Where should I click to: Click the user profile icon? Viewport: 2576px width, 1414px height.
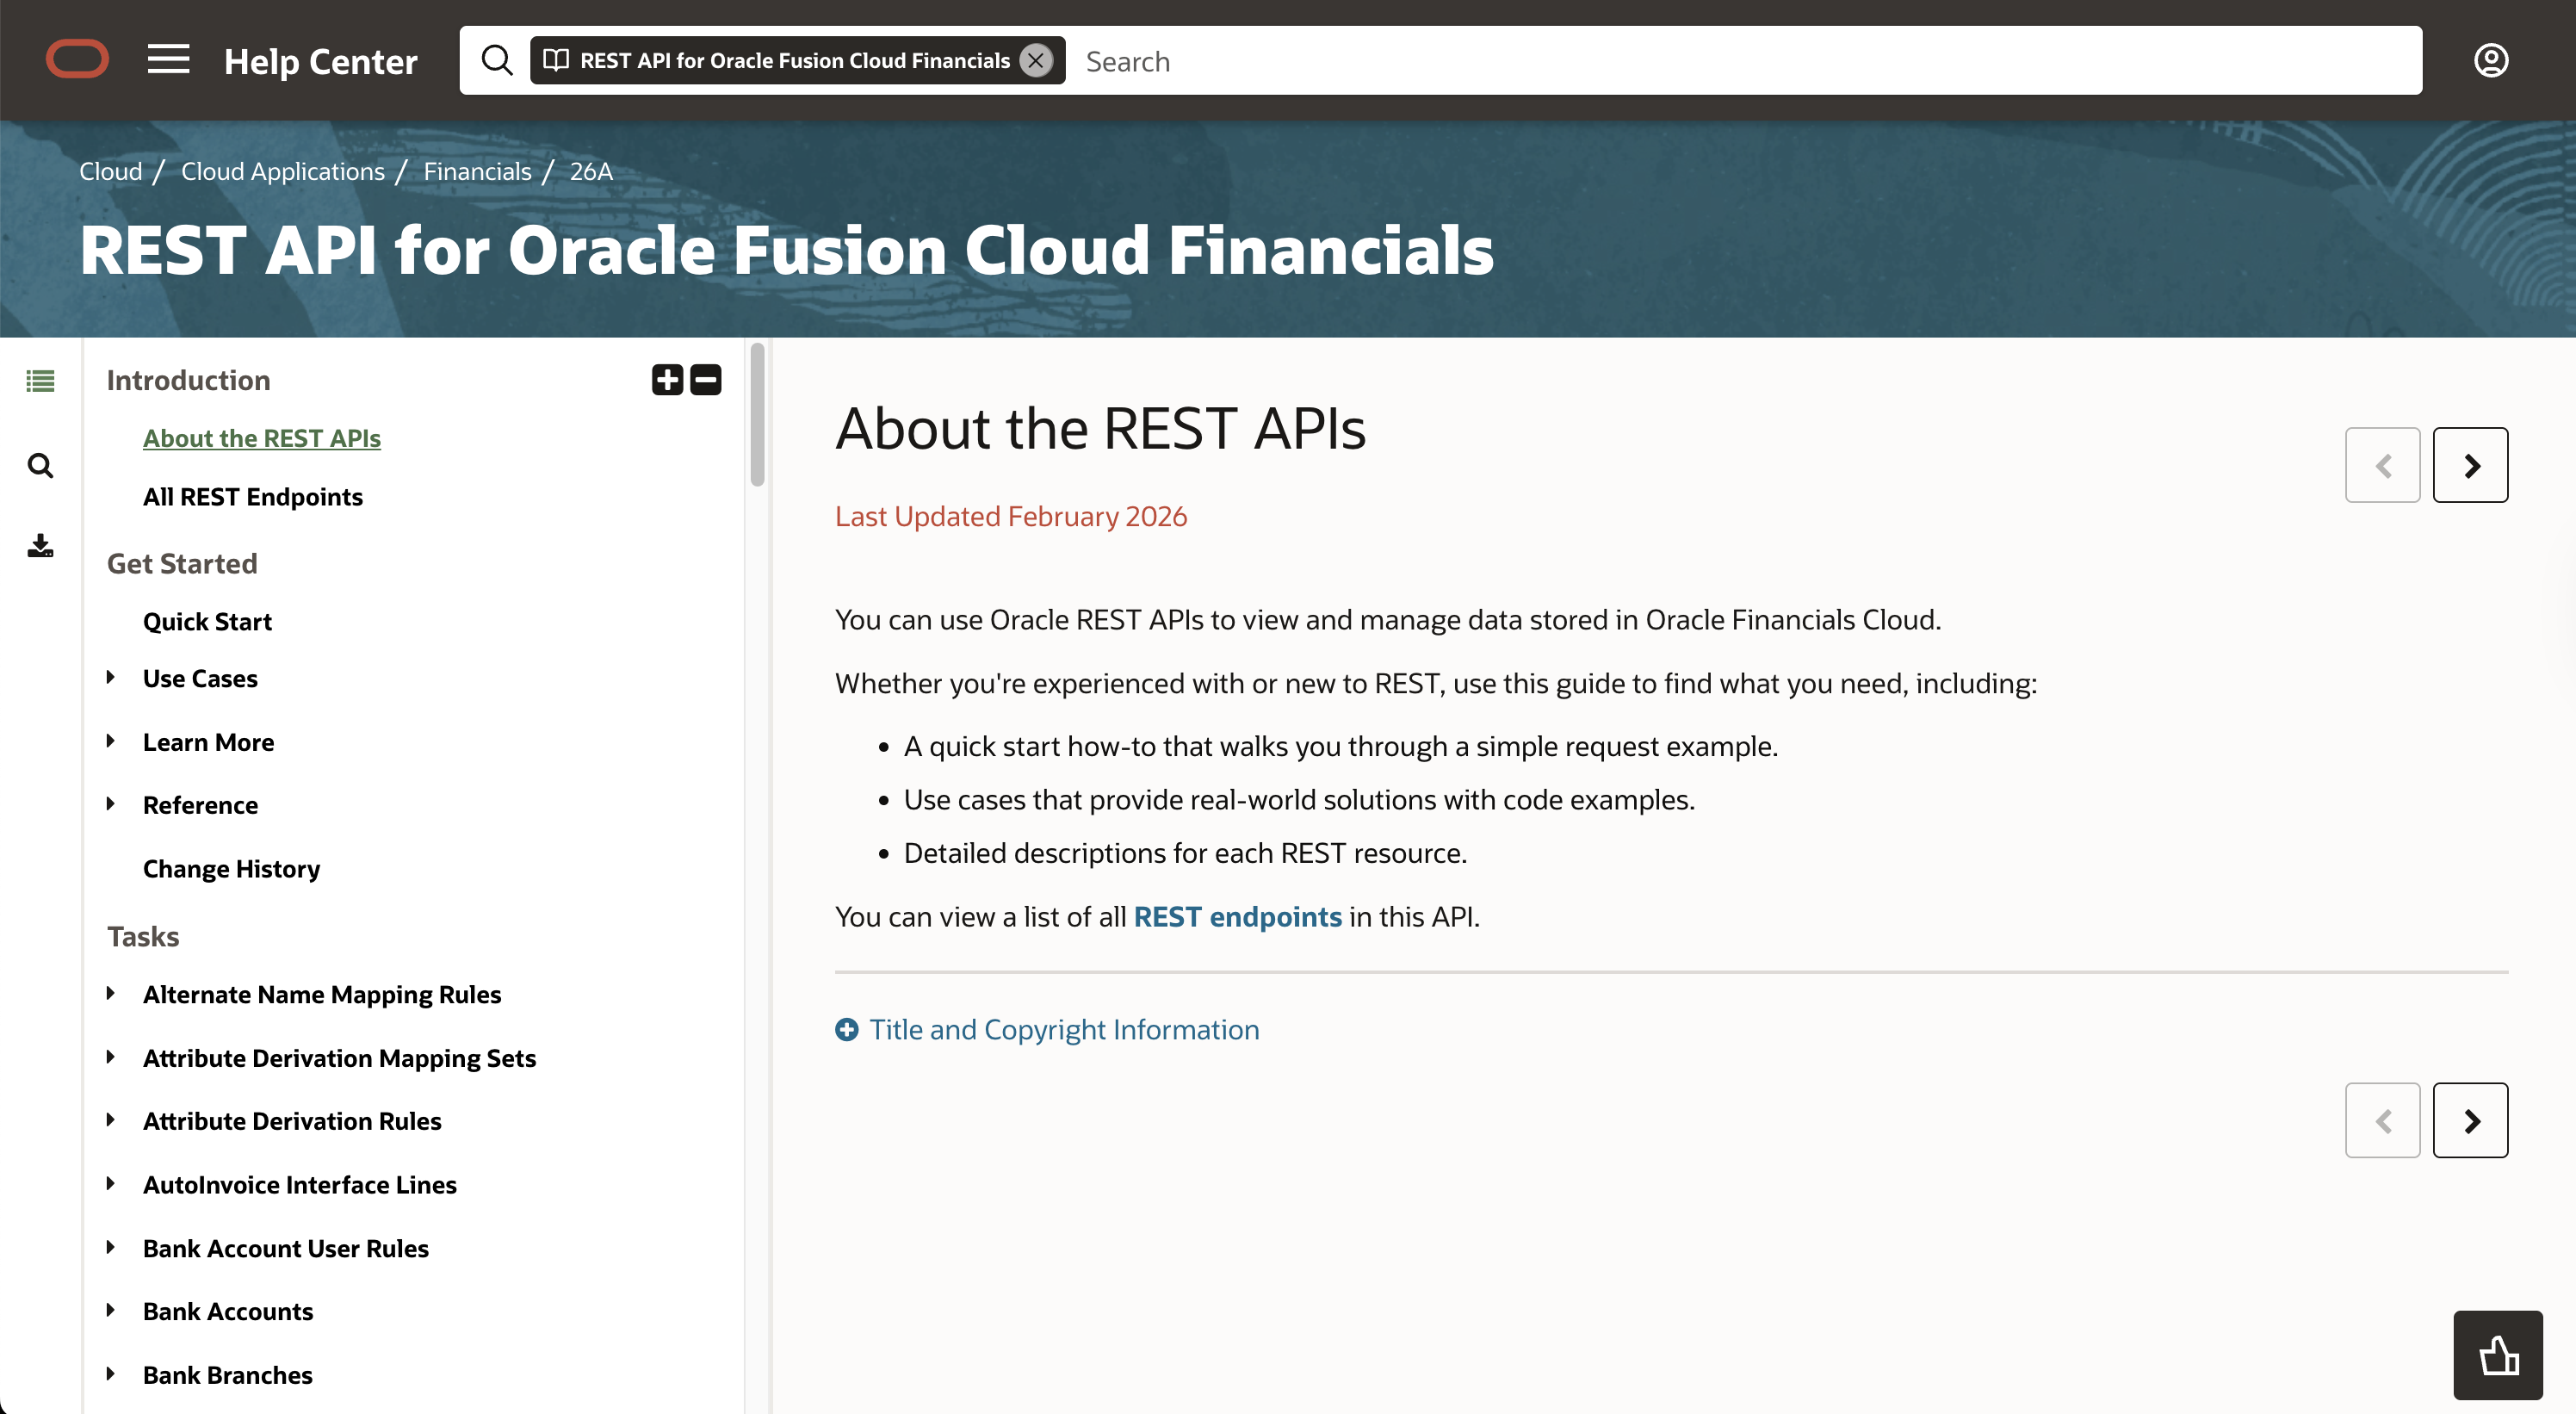[2490, 61]
